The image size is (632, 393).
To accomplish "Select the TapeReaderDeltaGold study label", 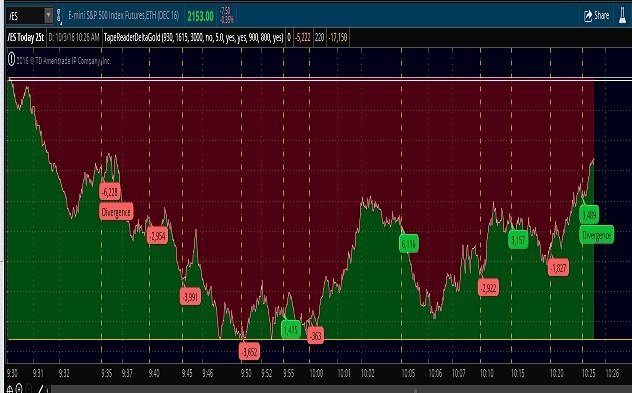I will click(x=193, y=37).
